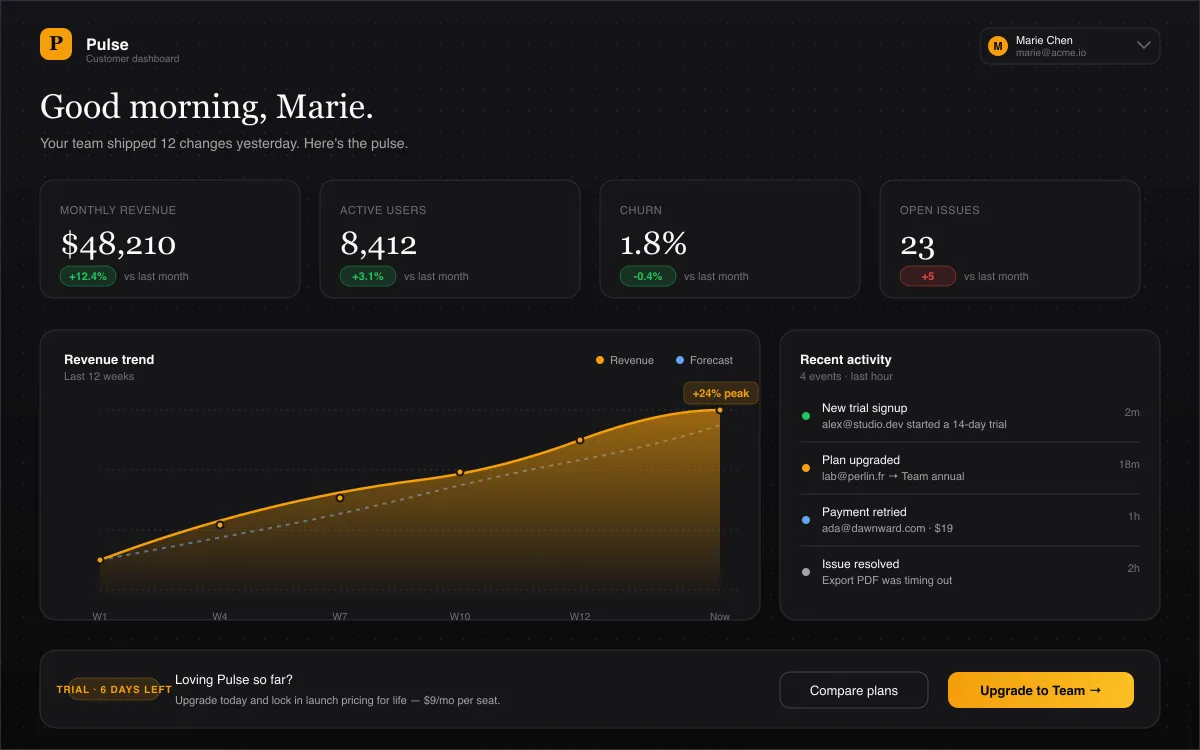
Task: Click the W1 revenue data point
Action: click(100, 560)
